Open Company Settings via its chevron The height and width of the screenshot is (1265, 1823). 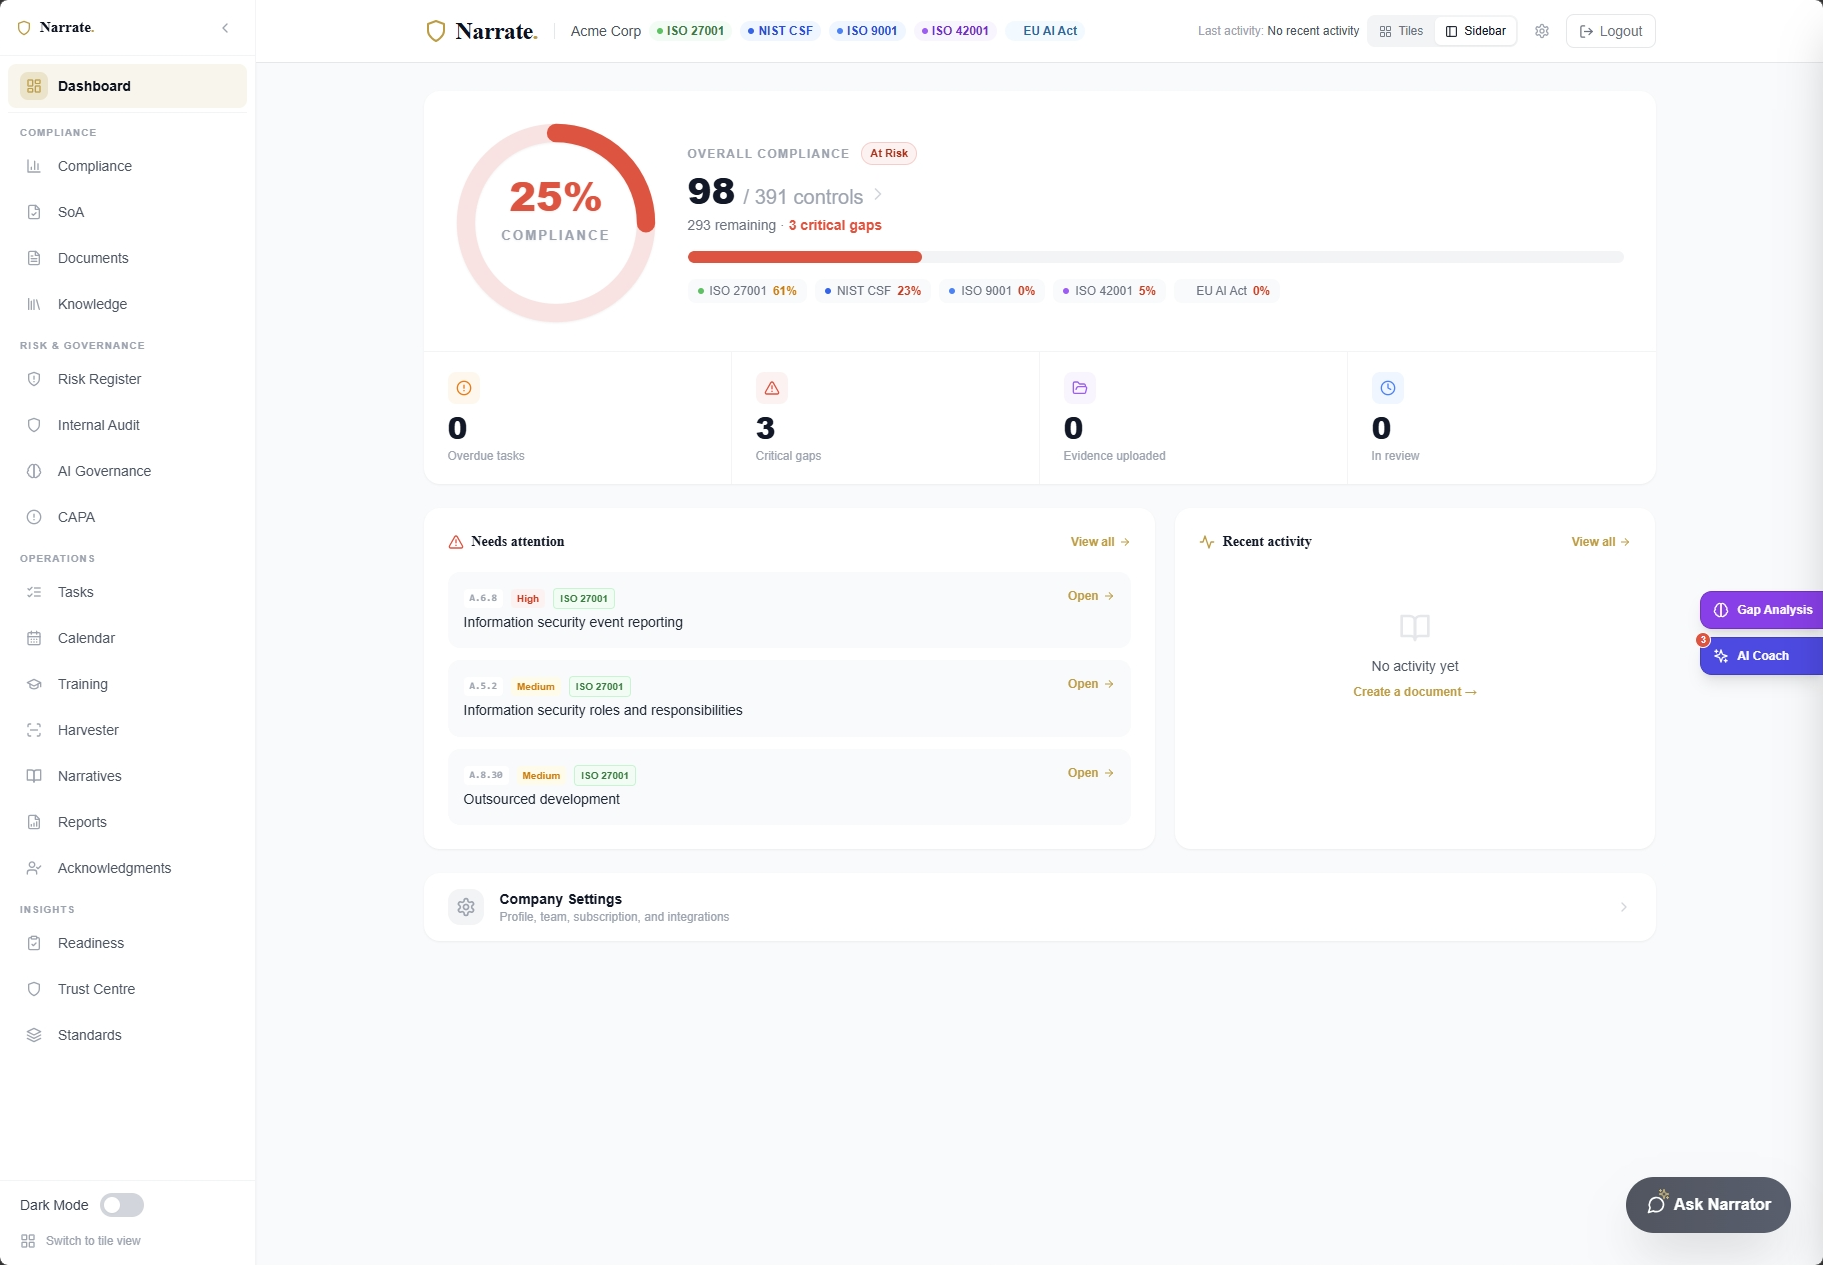[x=1622, y=907]
